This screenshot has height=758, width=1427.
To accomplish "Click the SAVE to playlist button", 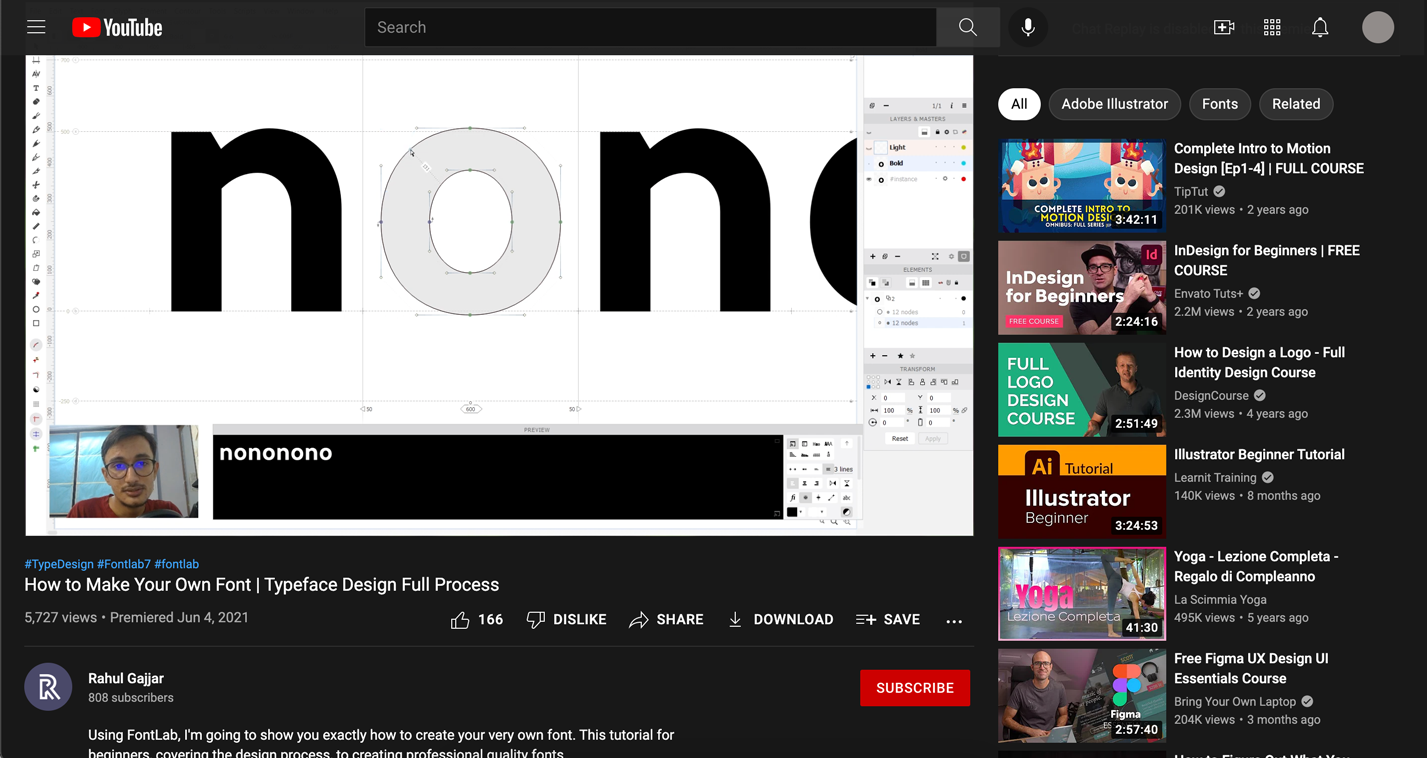I will [888, 620].
